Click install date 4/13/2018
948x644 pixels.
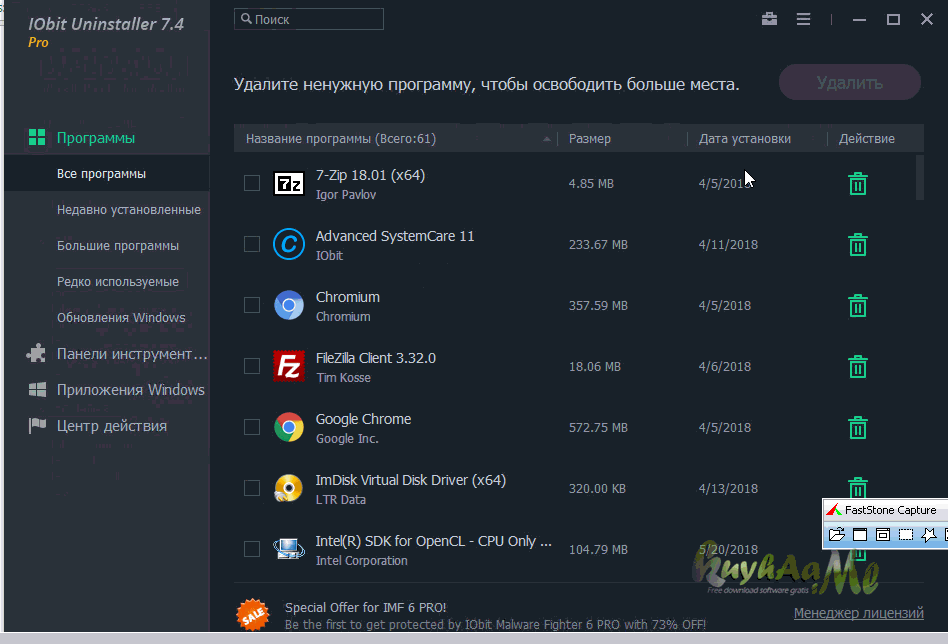point(728,489)
